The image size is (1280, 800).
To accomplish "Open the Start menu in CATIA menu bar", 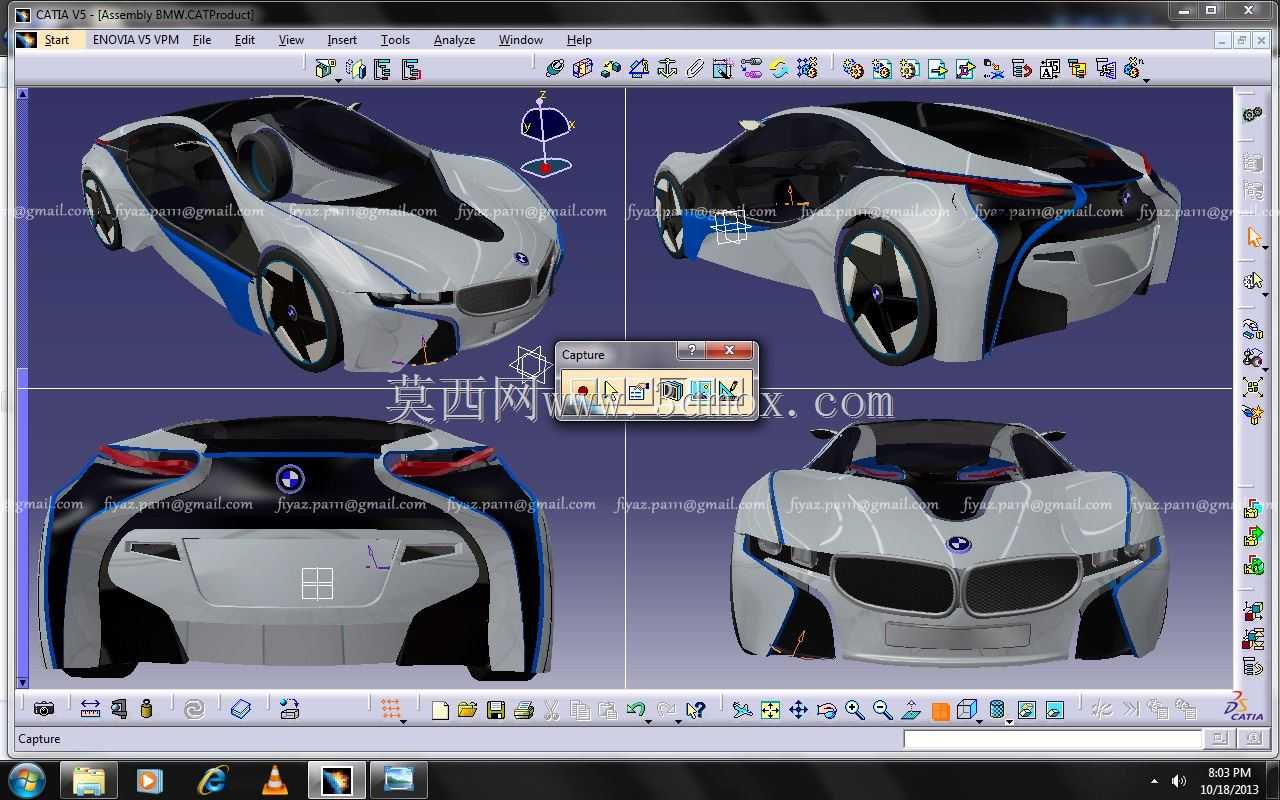I will point(57,40).
